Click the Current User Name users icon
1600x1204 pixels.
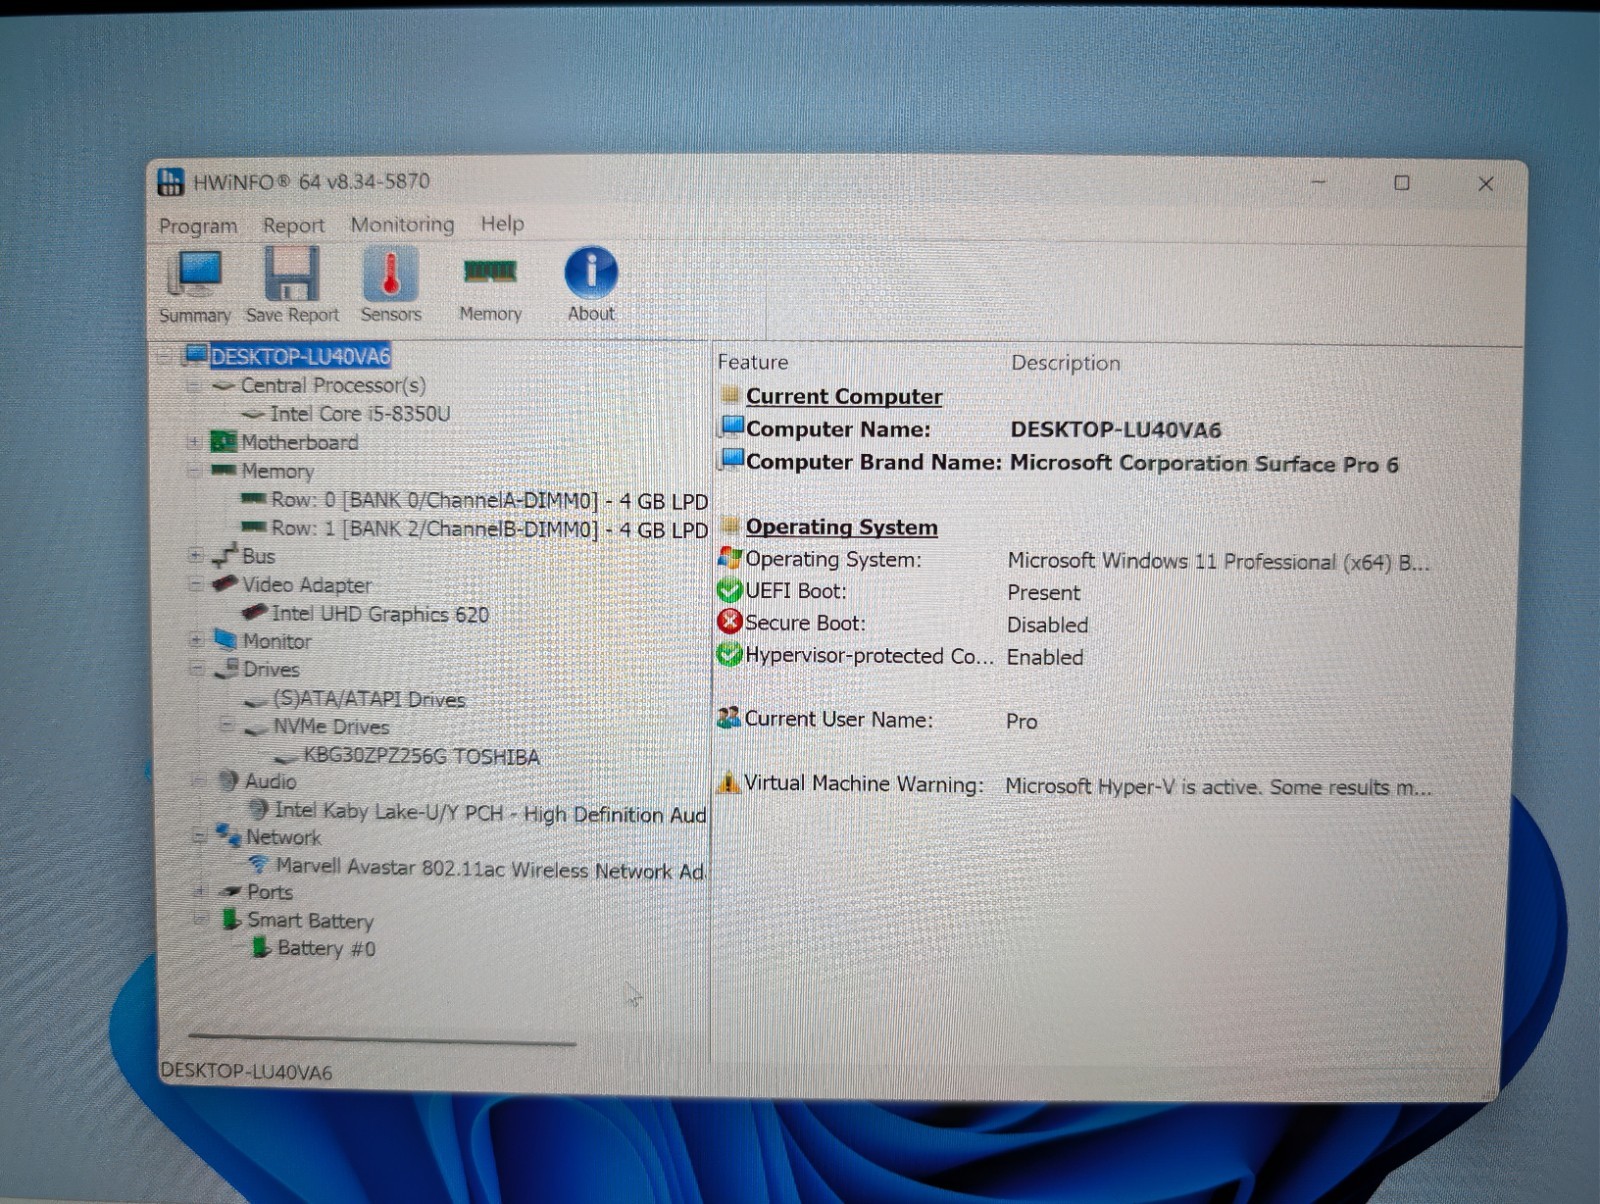coord(729,718)
